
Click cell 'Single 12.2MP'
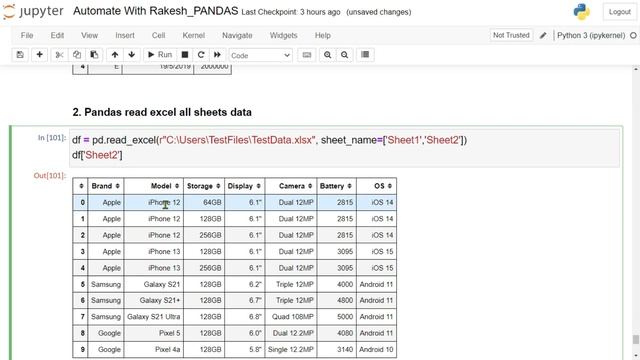[x=291, y=349]
